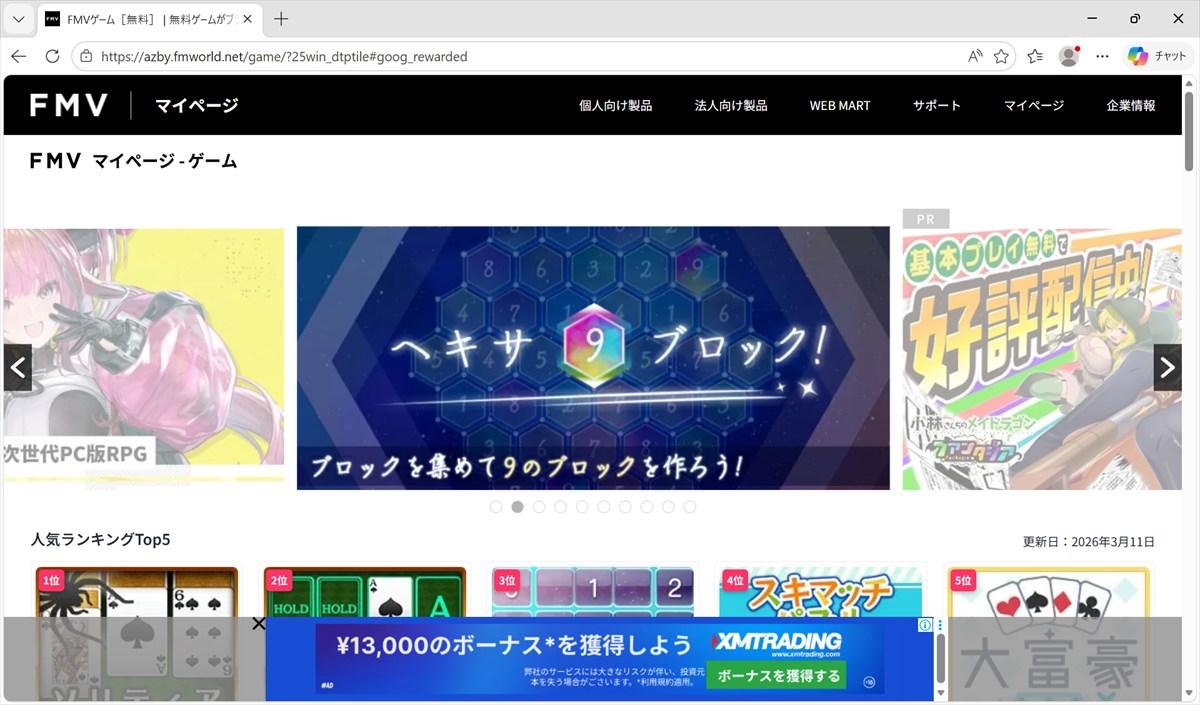
Task: Show previous carousel slide with left arrow
Action: (x=18, y=368)
